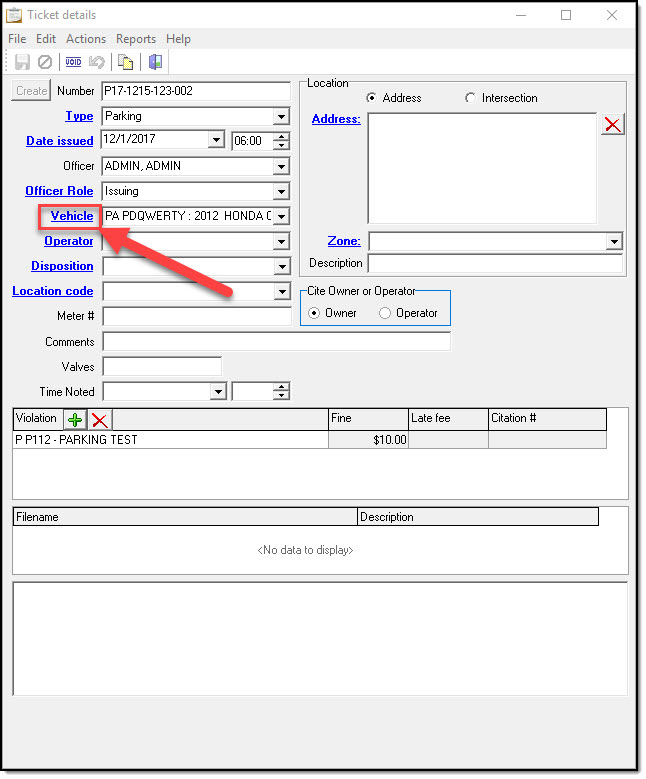Click the Undo arrow toolbar icon
This screenshot has height=779, width=646.
97,62
